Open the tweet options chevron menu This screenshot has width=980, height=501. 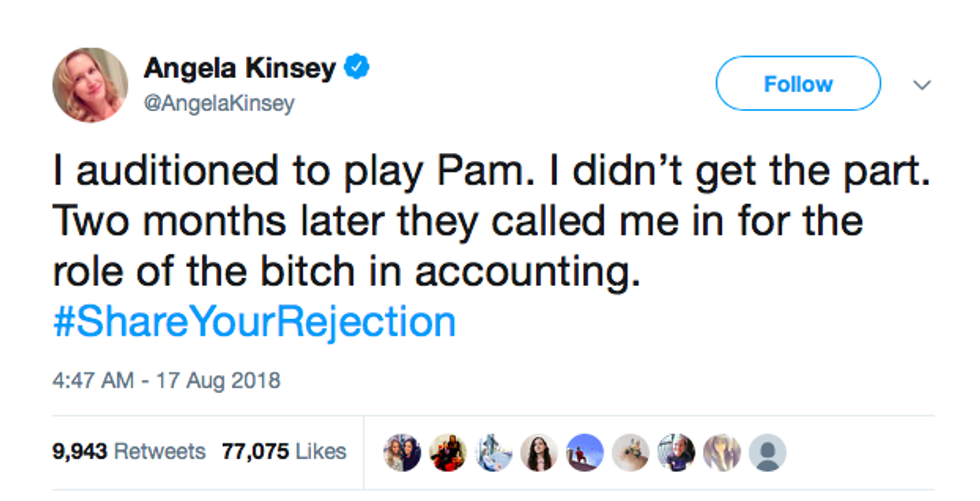pos(922,85)
